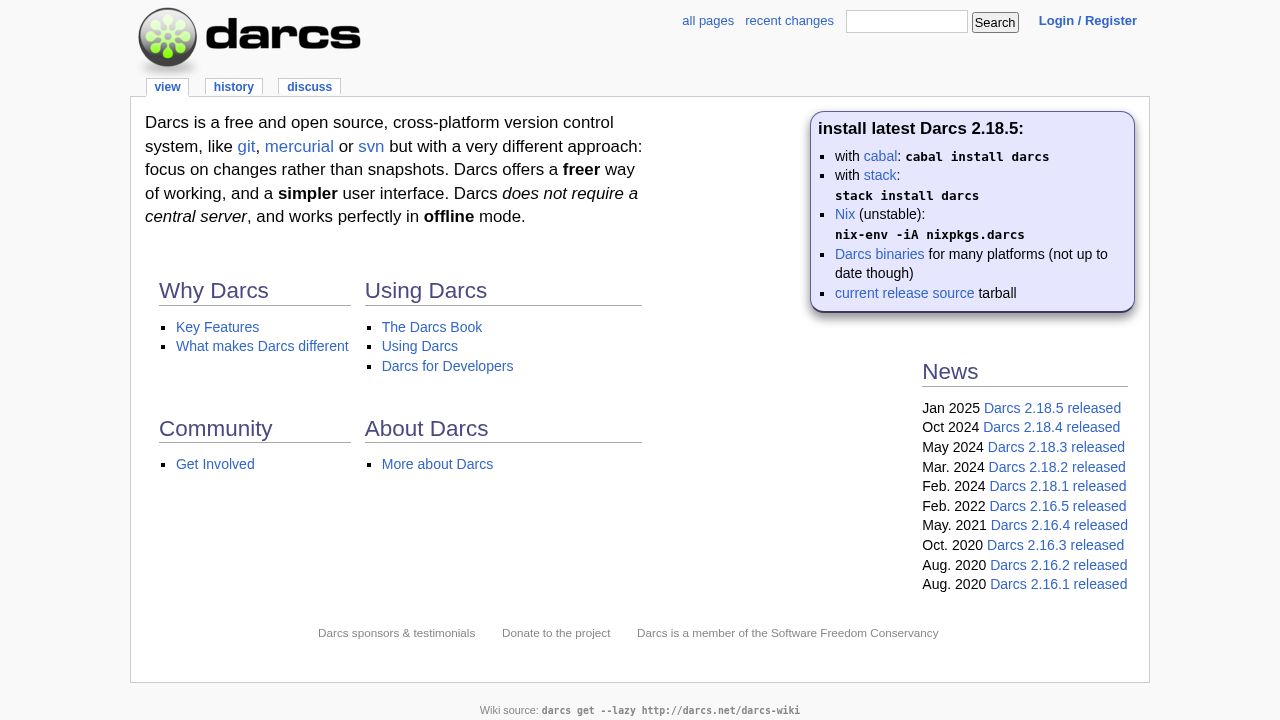Follow the svn link
The width and height of the screenshot is (1280, 720).
(x=371, y=146)
